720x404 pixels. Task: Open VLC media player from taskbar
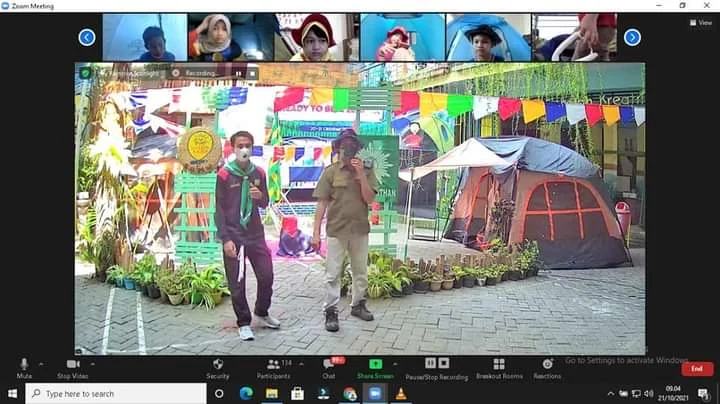(401, 393)
